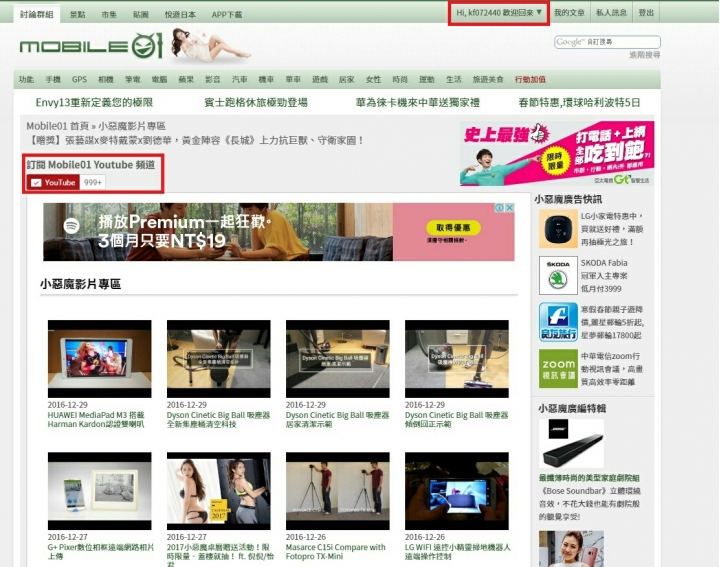The height and width of the screenshot is (567, 720).
Task: Open the LG WIFI 掃地機器人 video thumbnail
Action: [456, 491]
